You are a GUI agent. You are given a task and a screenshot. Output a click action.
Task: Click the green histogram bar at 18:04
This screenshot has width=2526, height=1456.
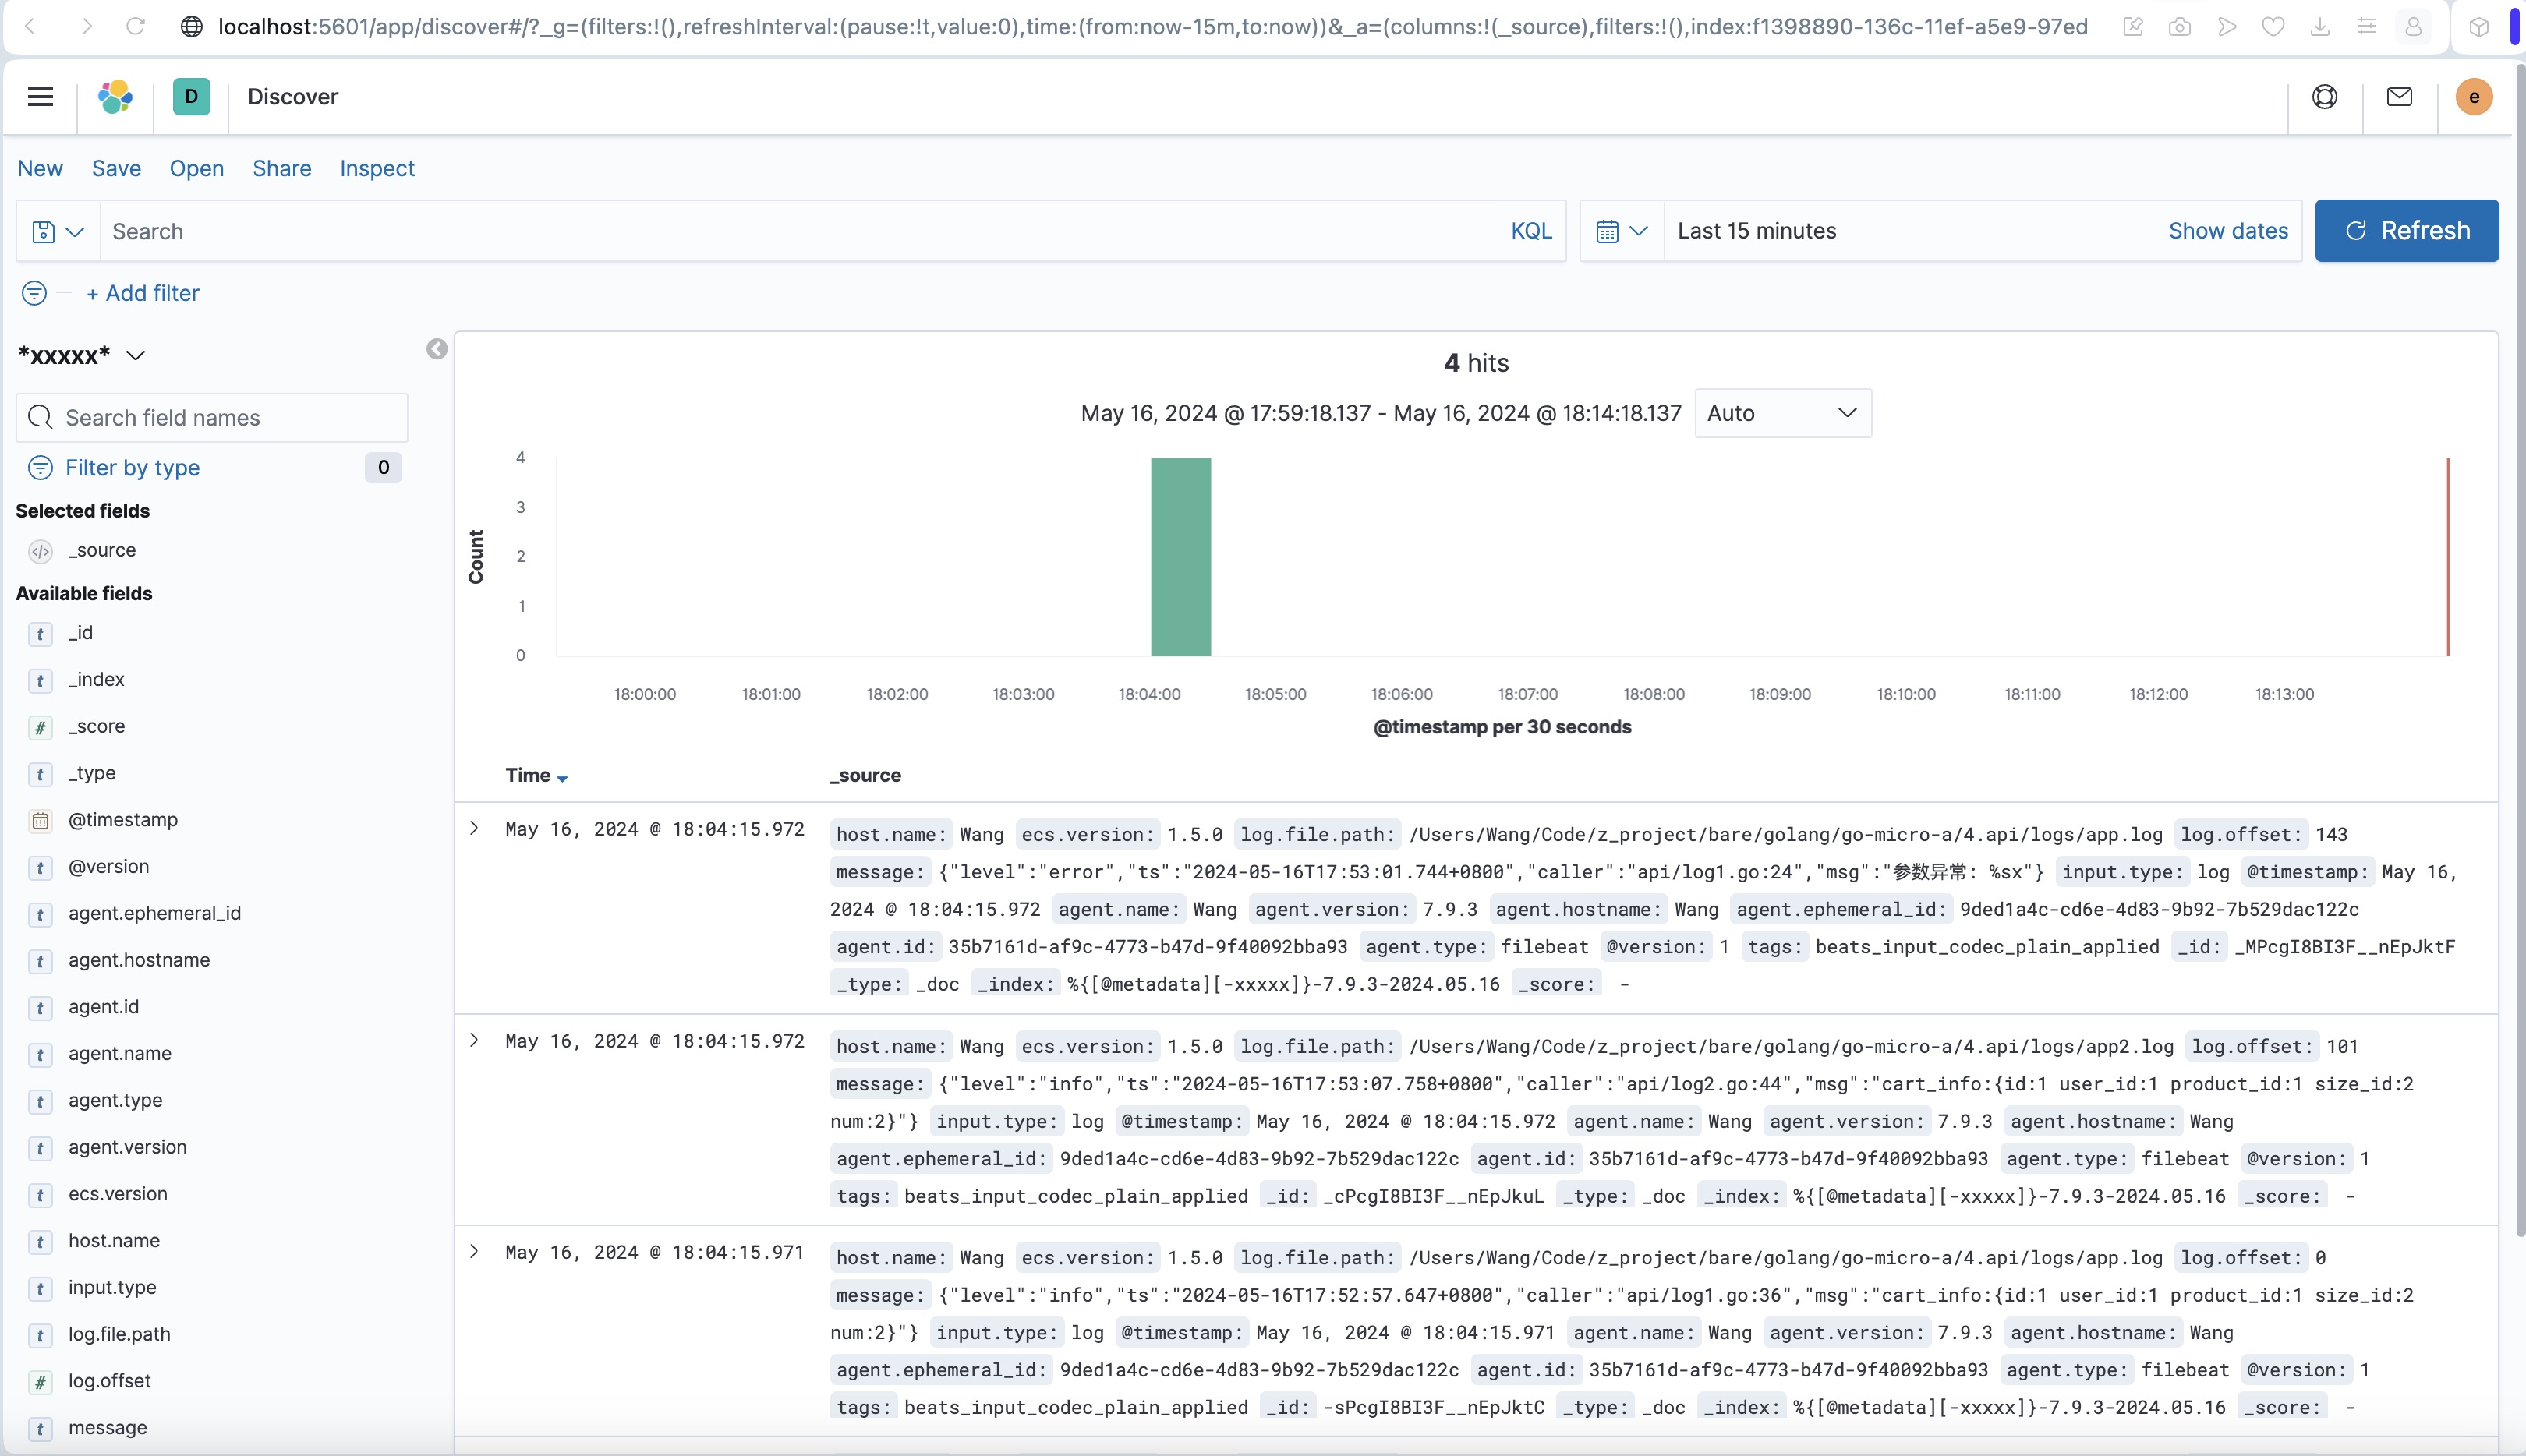click(x=1181, y=557)
